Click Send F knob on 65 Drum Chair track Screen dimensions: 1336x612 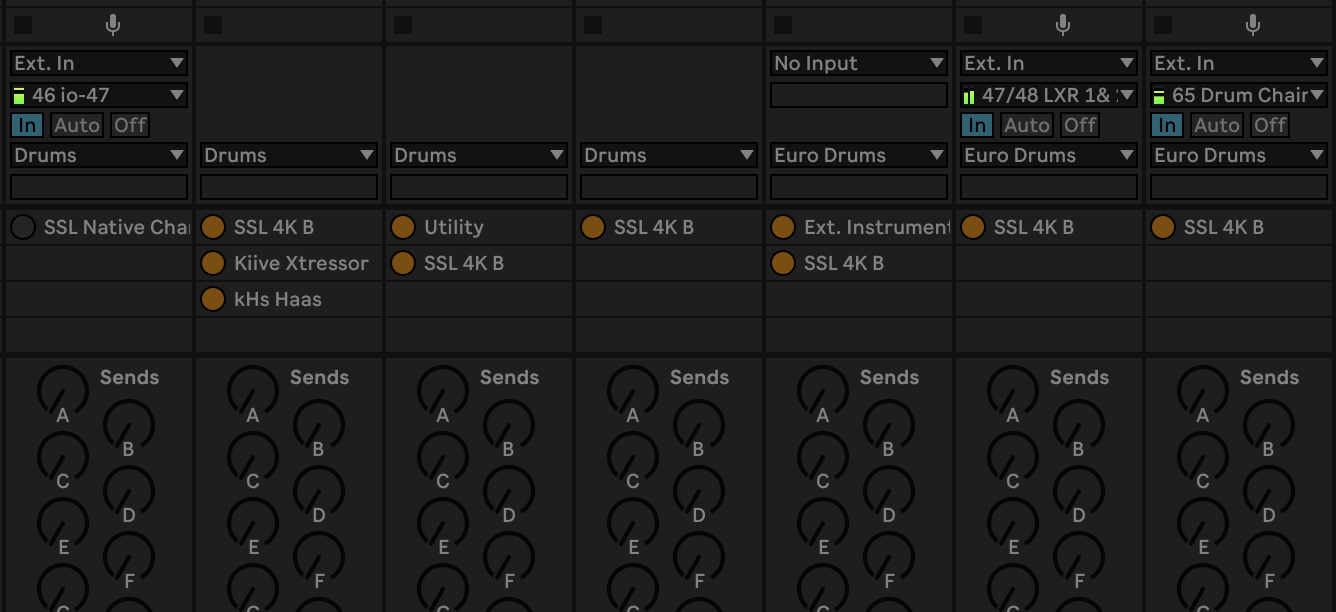1268,557
